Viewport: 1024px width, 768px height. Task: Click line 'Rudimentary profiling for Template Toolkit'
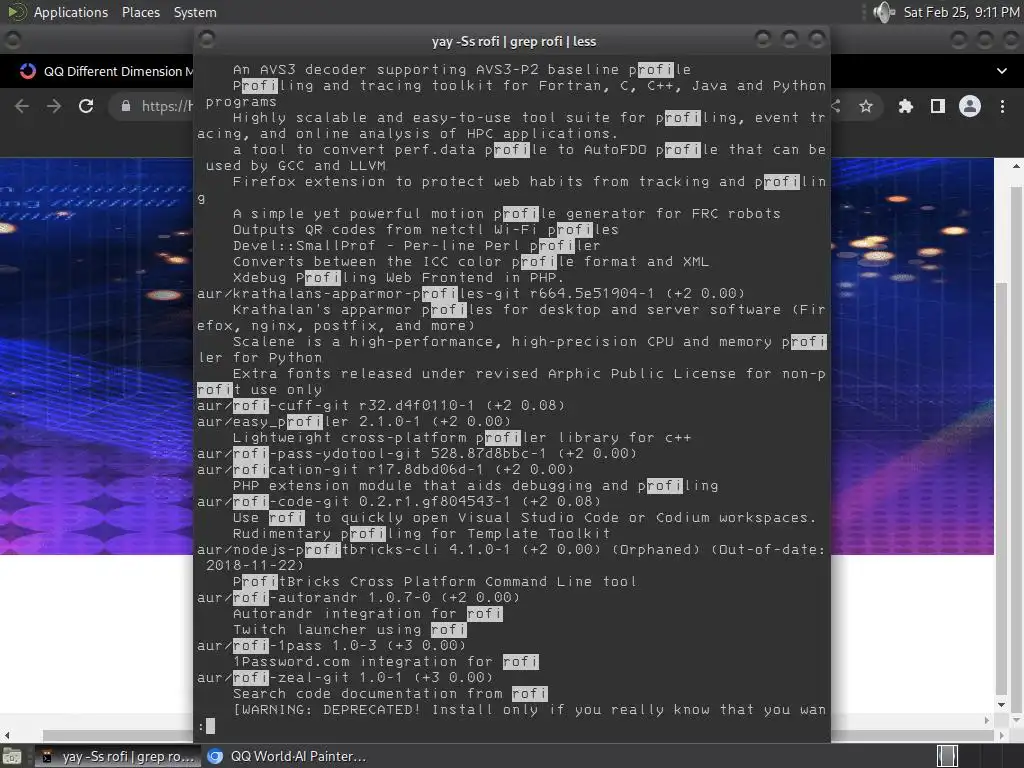421,534
